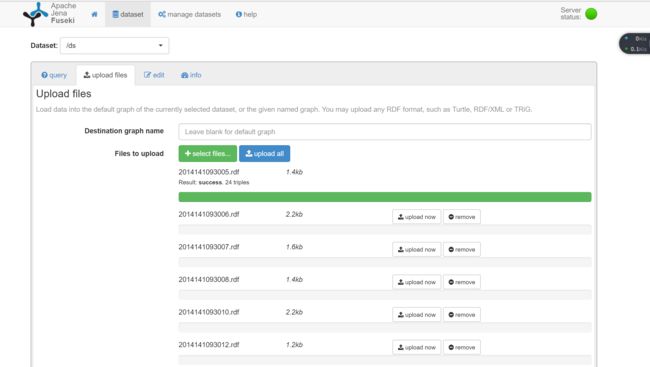The width and height of the screenshot is (650, 367).
Task: Click file name 2014141093005.rdf
Action: point(209,172)
